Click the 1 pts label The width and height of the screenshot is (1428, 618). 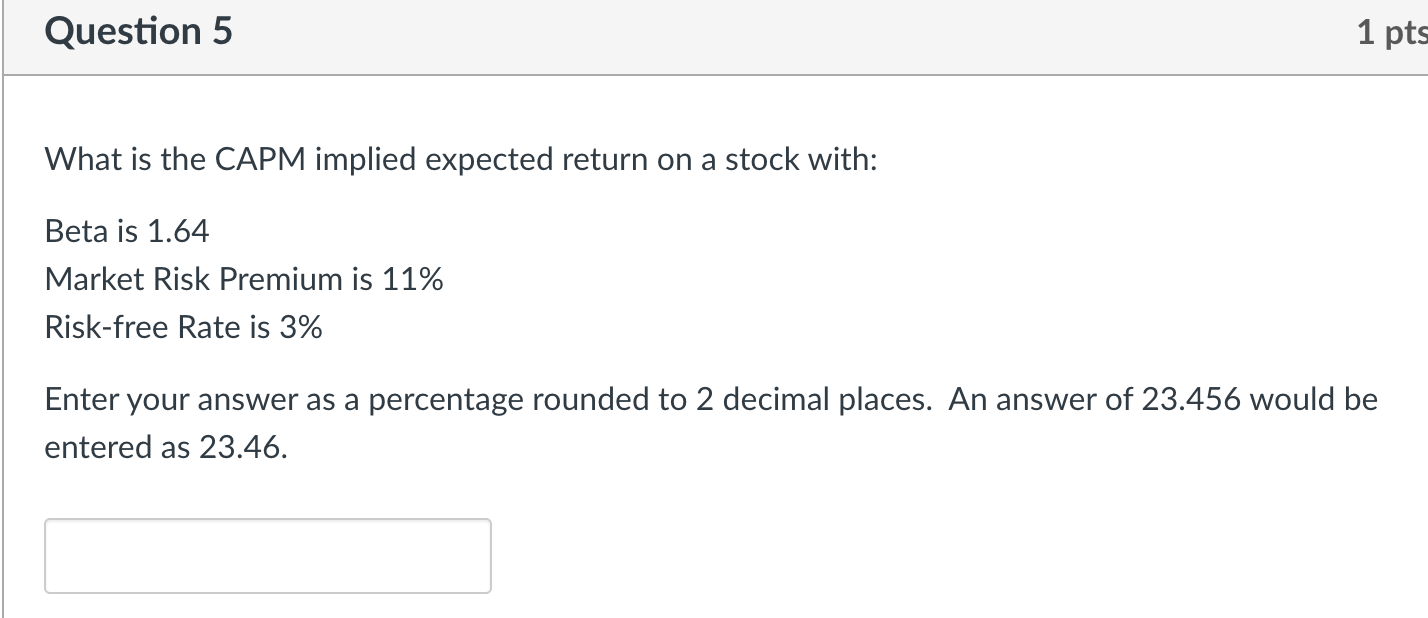coord(1398,31)
